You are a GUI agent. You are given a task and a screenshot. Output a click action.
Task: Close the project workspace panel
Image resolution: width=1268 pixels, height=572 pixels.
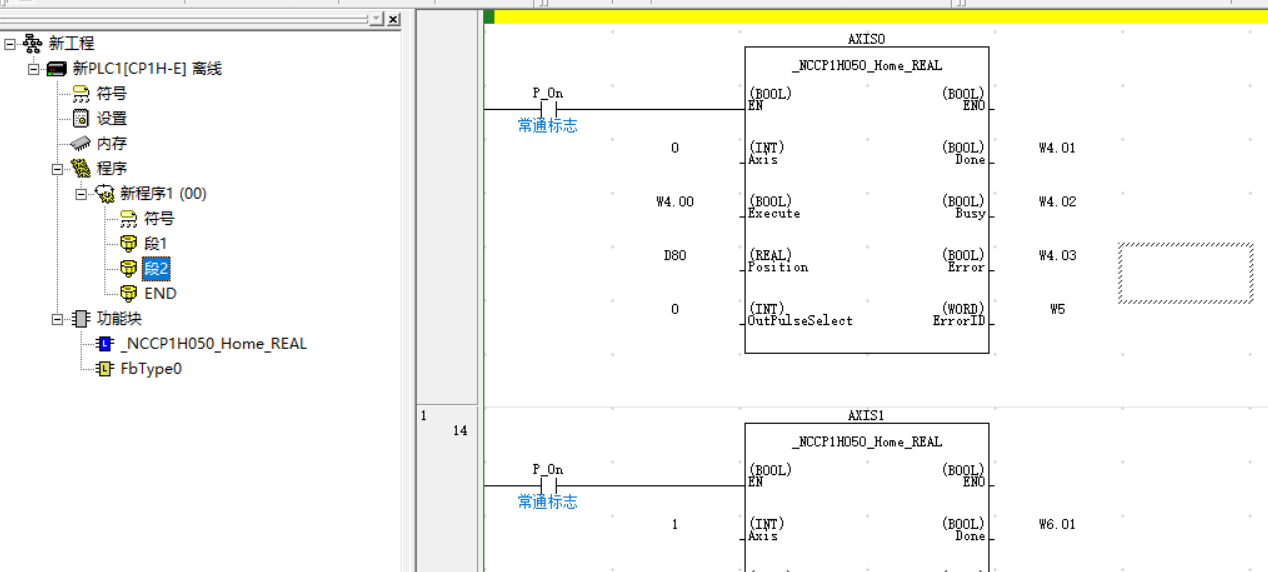pos(393,19)
